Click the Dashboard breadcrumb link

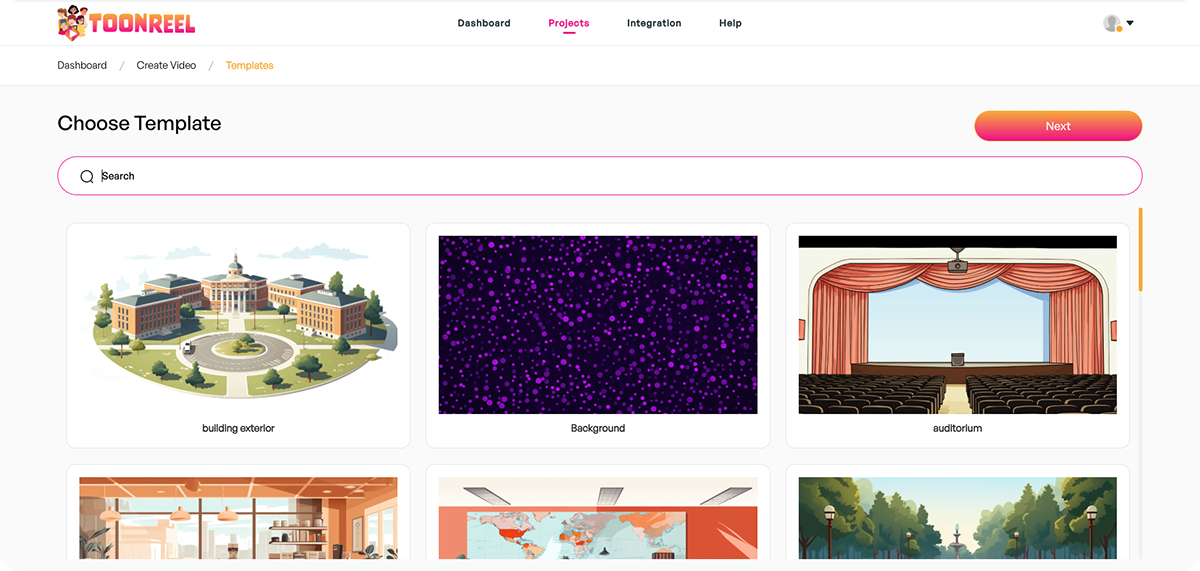[82, 65]
